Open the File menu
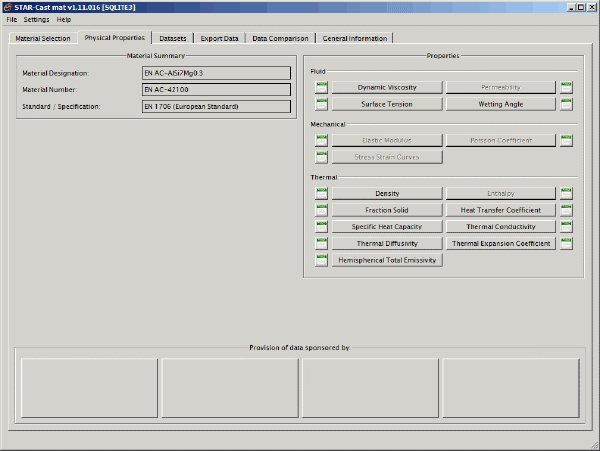This screenshot has width=600, height=451. click(x=11, y=19)
